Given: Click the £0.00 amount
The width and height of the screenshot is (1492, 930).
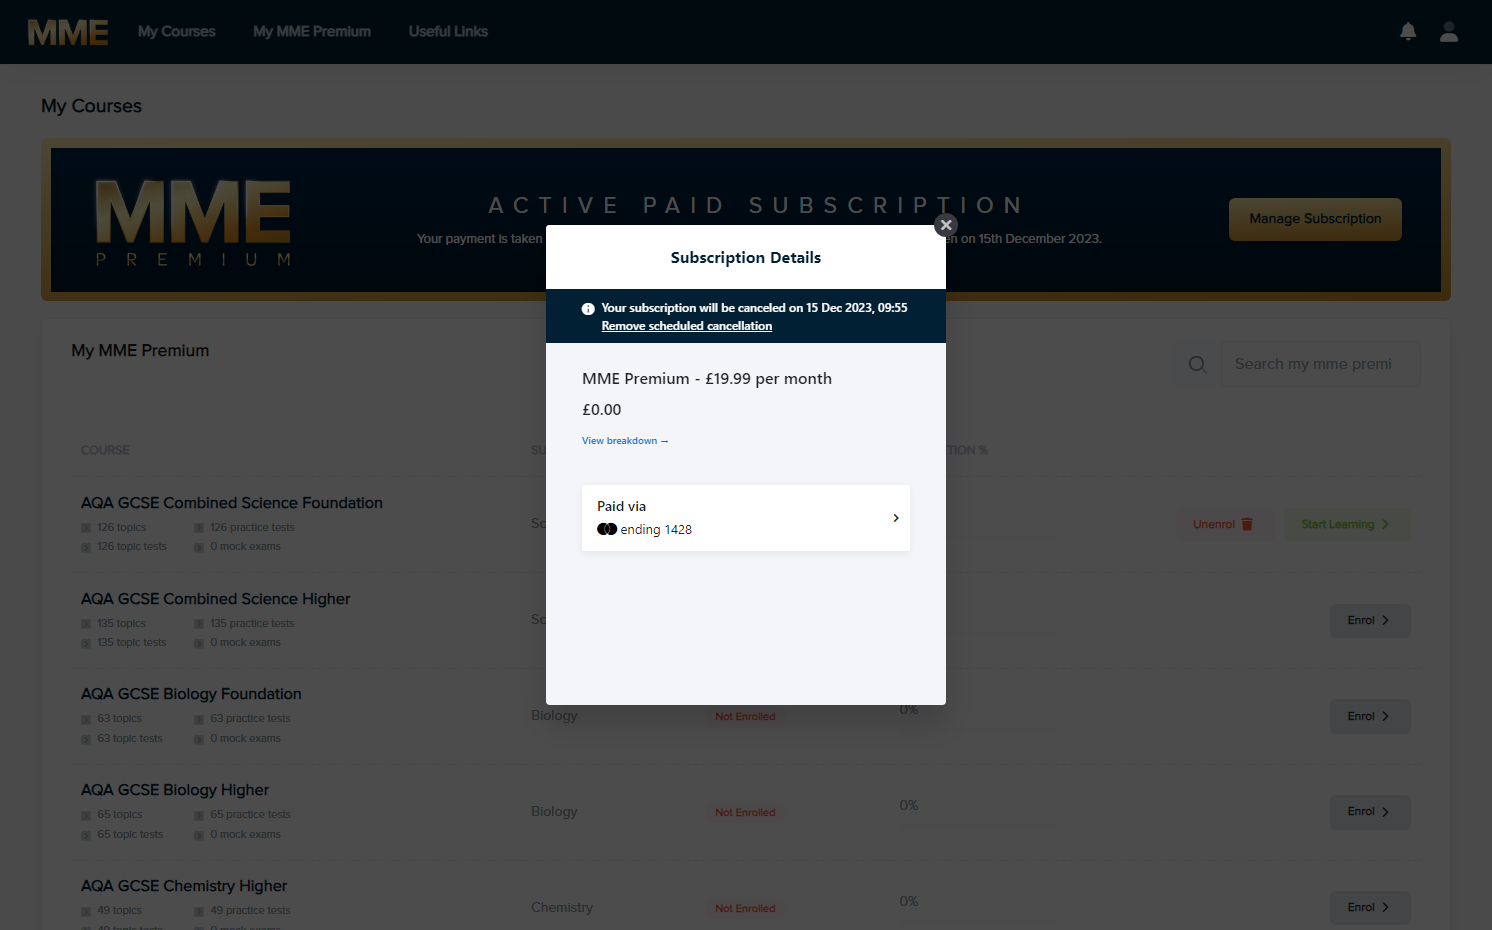Looking at the screenshot, I should [x=602, y=410].
